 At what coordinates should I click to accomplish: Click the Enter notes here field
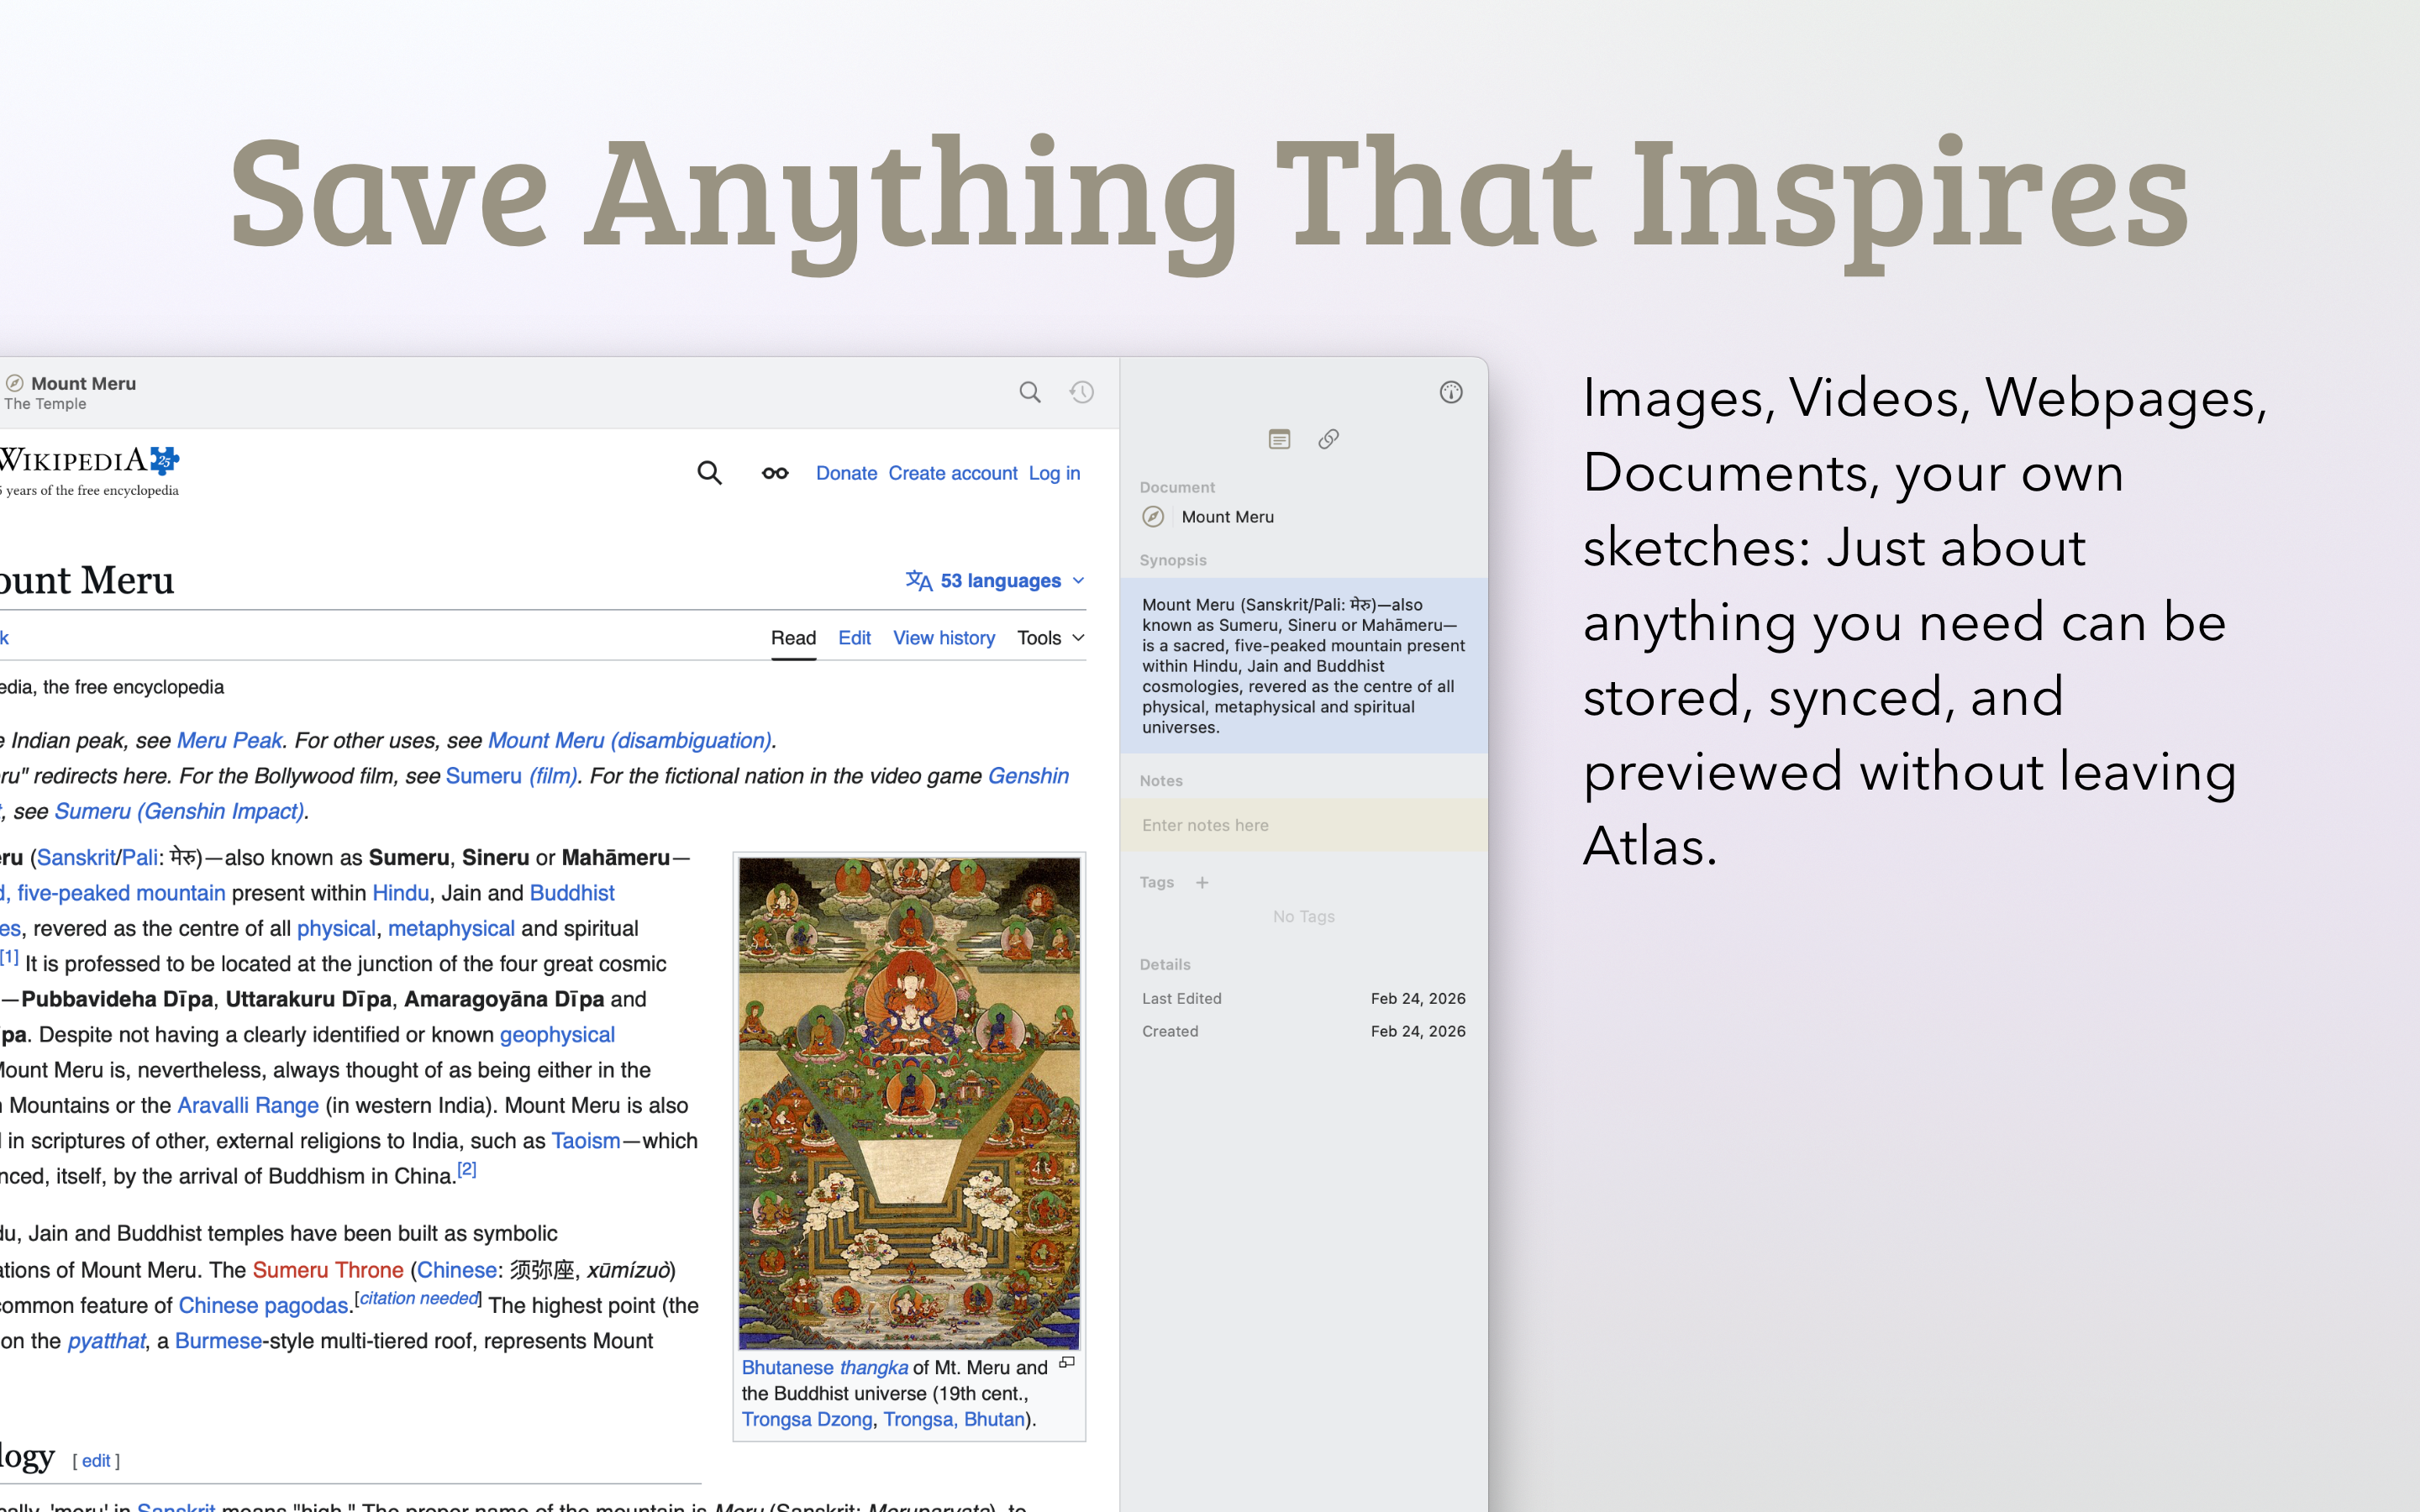(x=1304, y=825)
